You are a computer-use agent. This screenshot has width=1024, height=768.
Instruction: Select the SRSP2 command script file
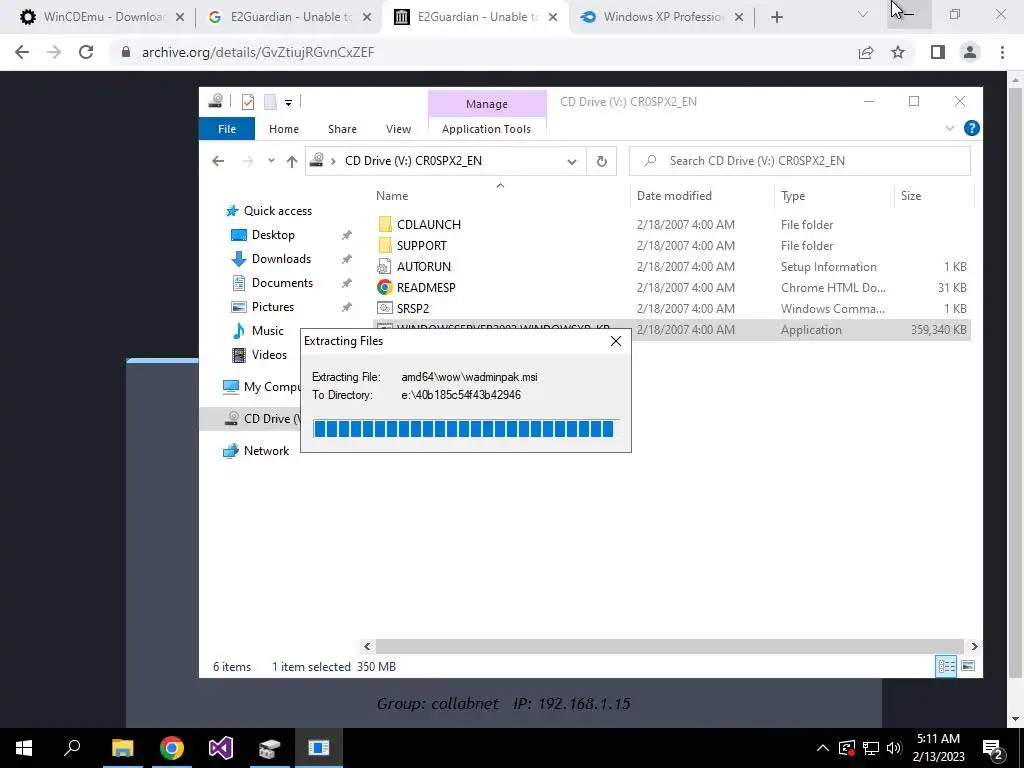[x=413, y=308]
